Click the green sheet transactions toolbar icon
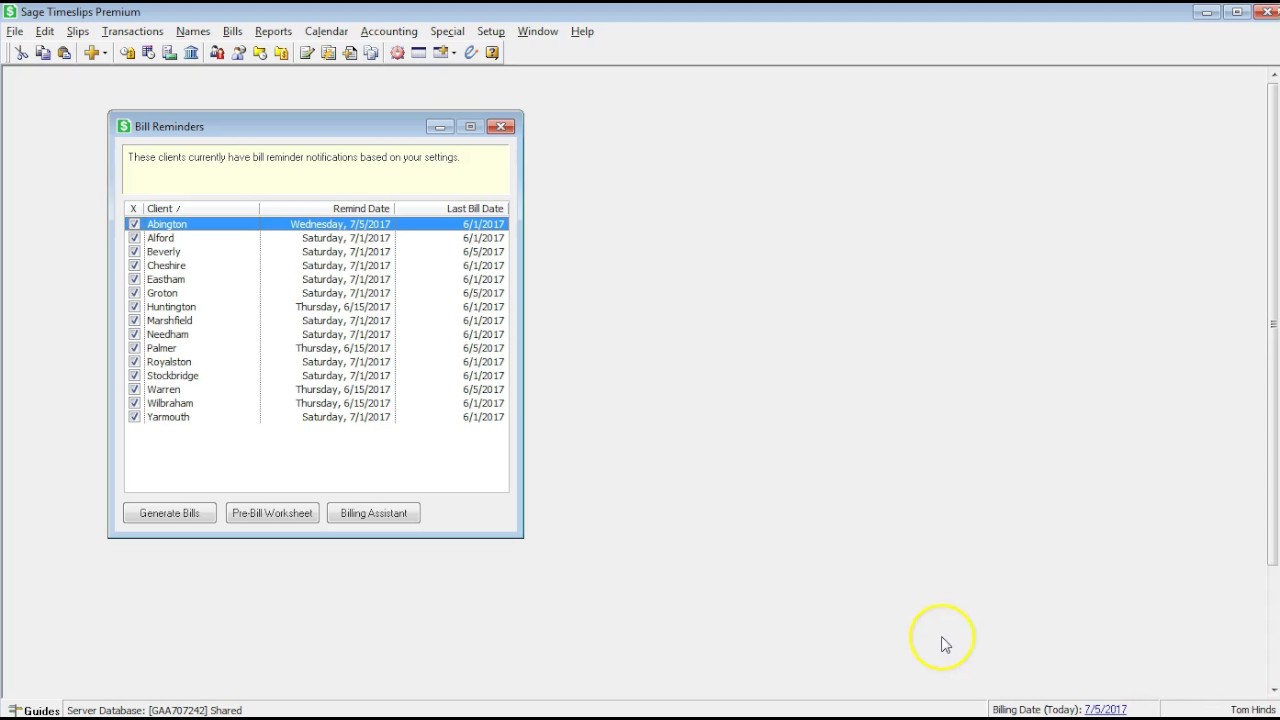The height and width of the screenshot is (720, 1280). (169, 53)
